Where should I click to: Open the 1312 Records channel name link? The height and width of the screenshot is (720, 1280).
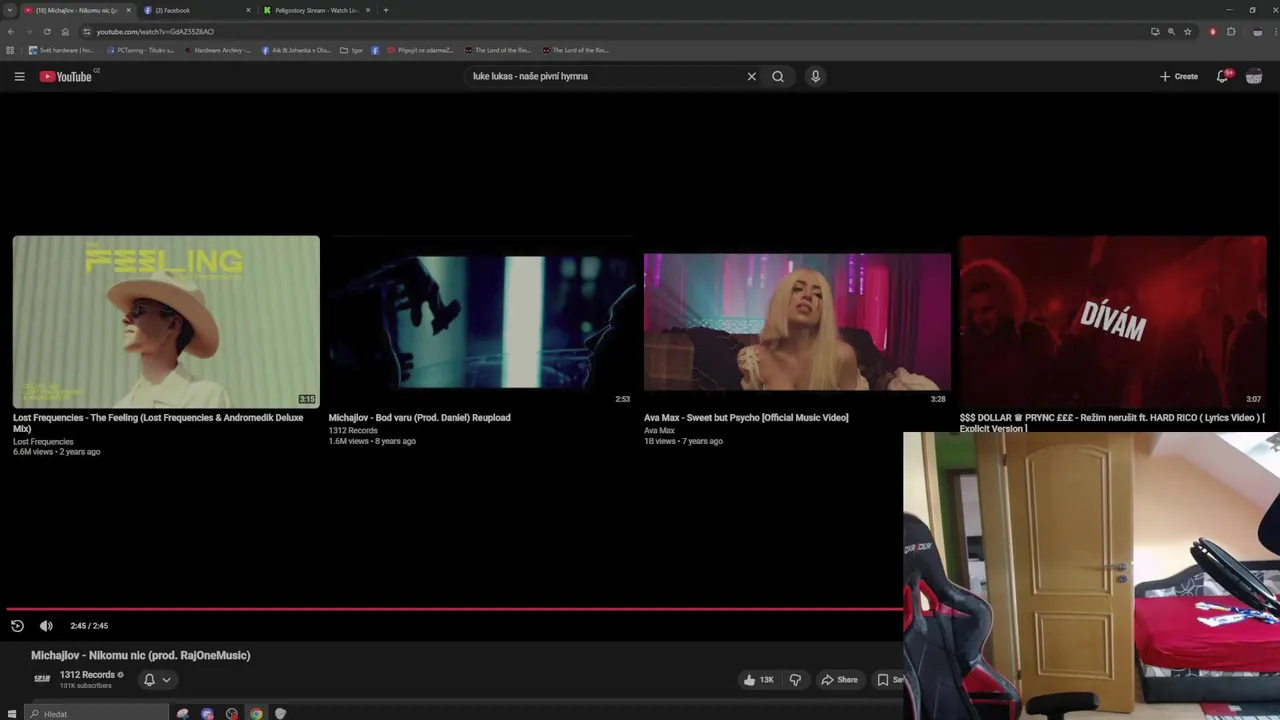(x=87, y=675)
